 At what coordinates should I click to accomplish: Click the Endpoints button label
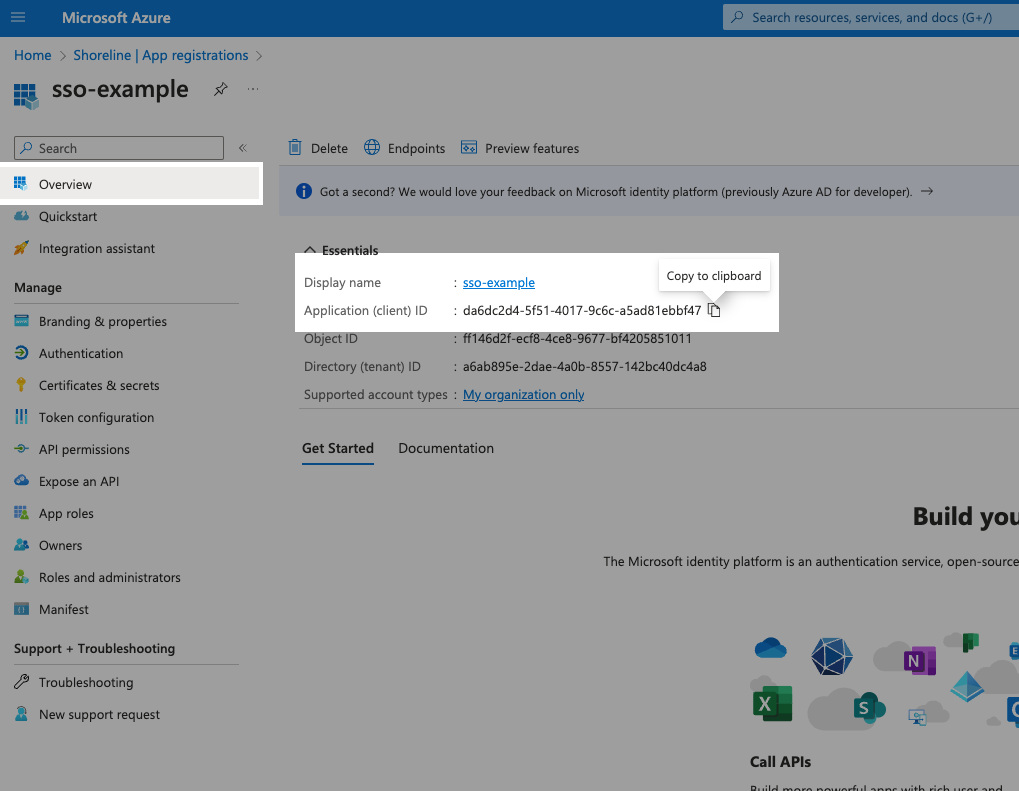click(x=416, y=148)
